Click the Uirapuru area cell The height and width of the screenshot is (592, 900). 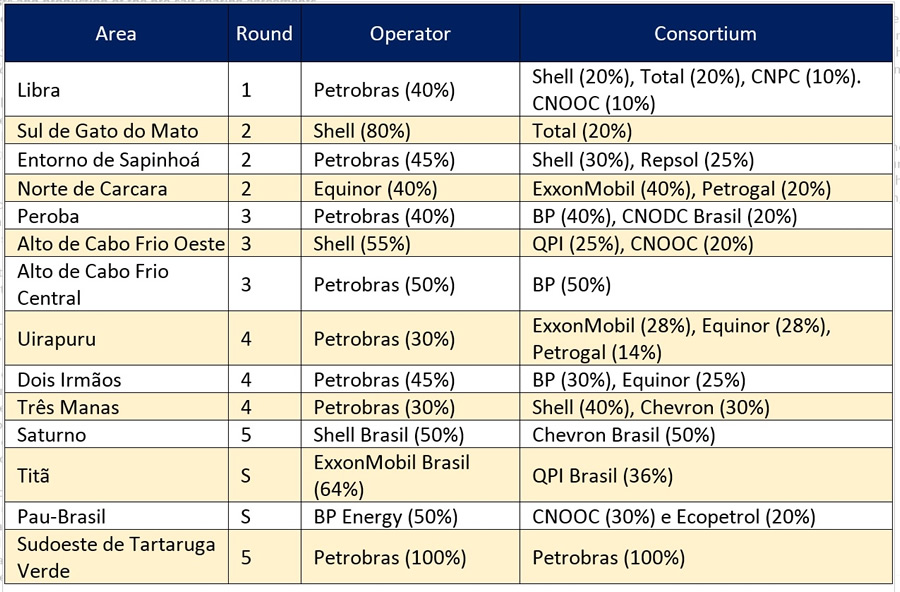pyautogui.click(x=117, y=338)
